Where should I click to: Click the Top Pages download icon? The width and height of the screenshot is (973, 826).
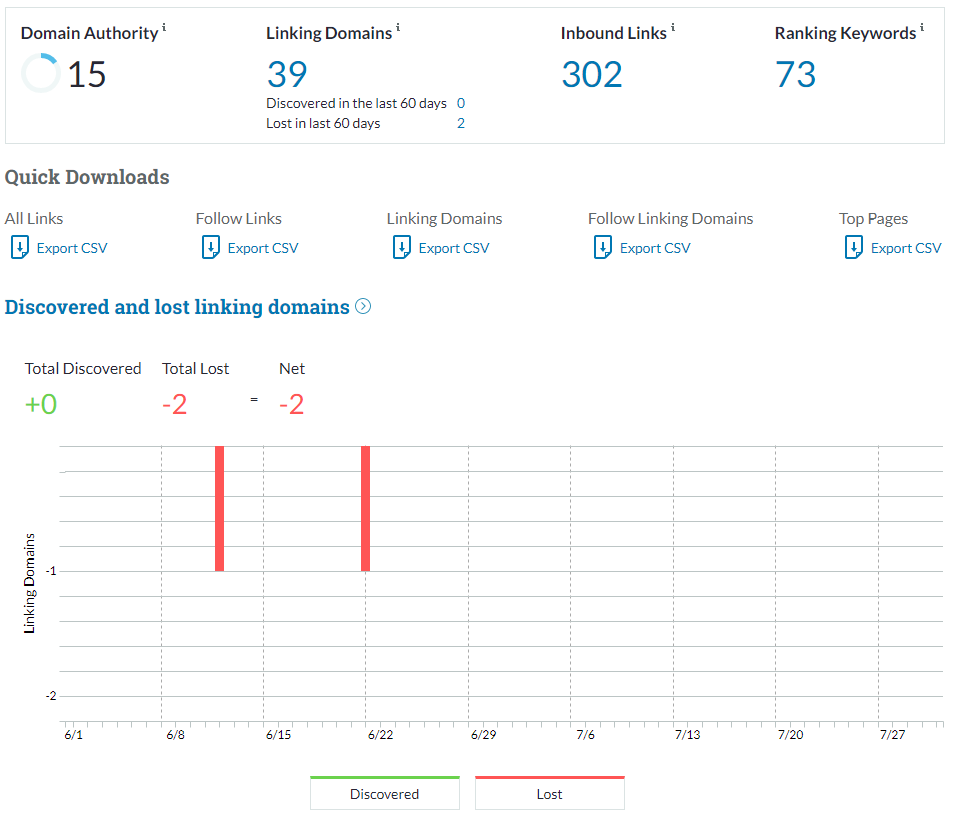tap(853, 248)
